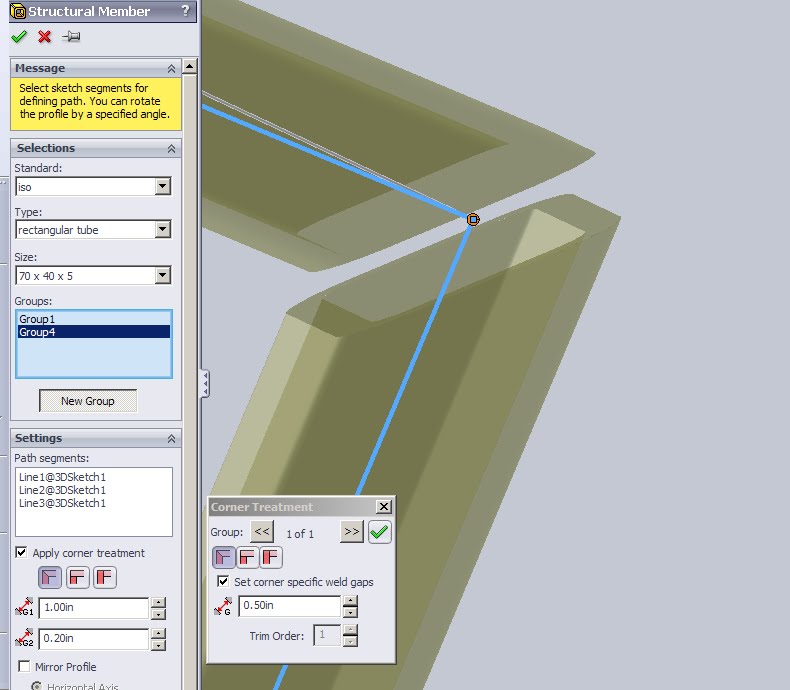Screen dimensions: 790x690
Task: Click the G2 weld gap icon
Action: click(x=24, y=638)
